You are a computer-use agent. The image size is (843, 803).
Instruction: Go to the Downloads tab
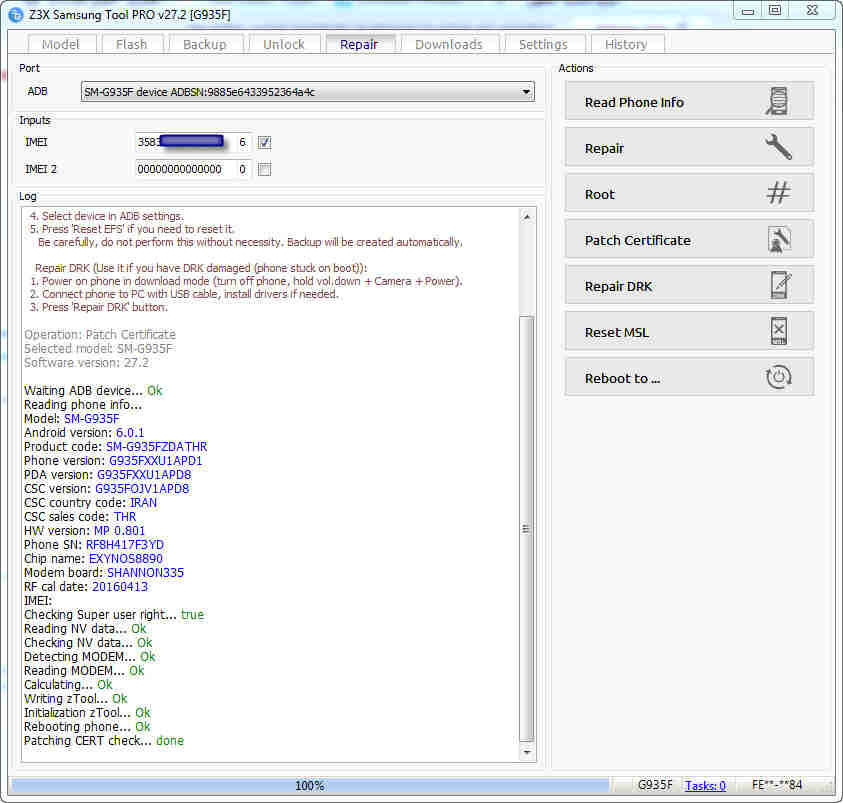click(x=449, y=44)
